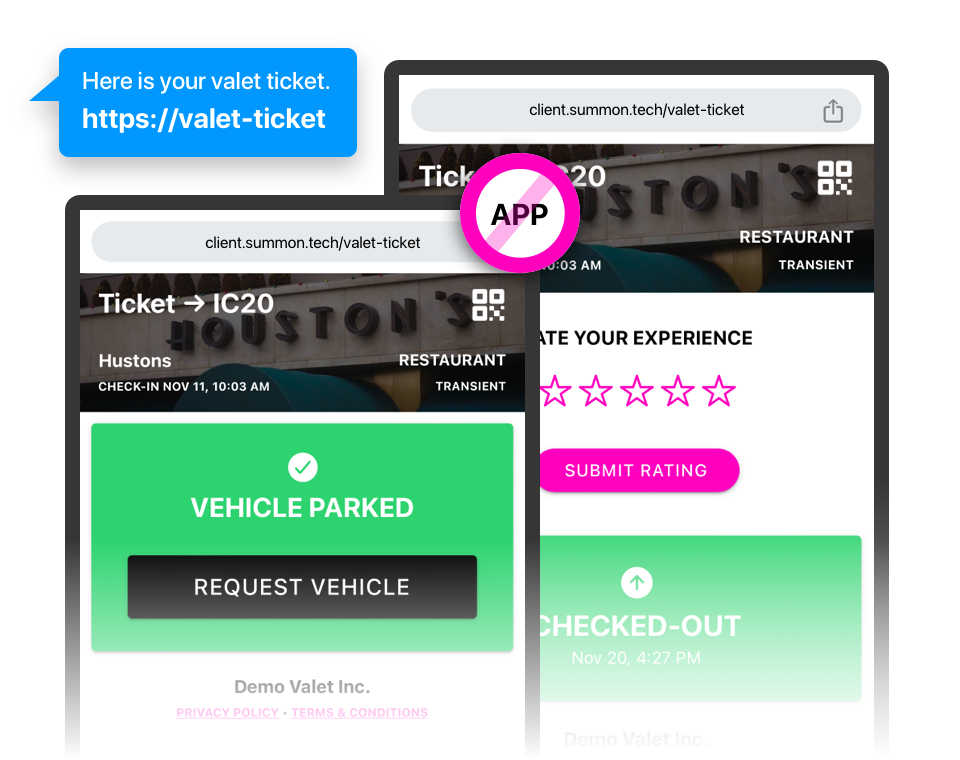Open the Terms & Conditions link
The height and width of the screenshot is (760, 960).
coord(360,713)
